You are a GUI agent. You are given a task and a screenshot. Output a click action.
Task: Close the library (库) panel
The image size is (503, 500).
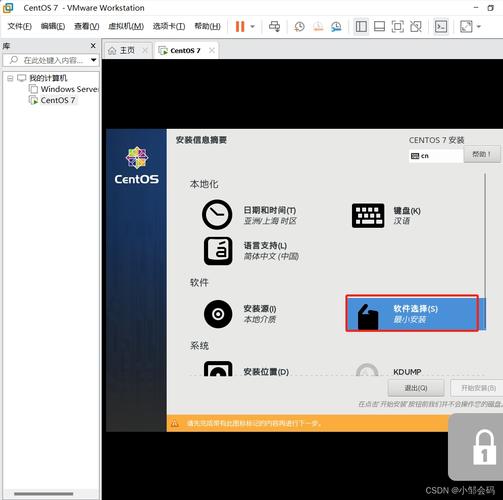(x=93, y=45)
